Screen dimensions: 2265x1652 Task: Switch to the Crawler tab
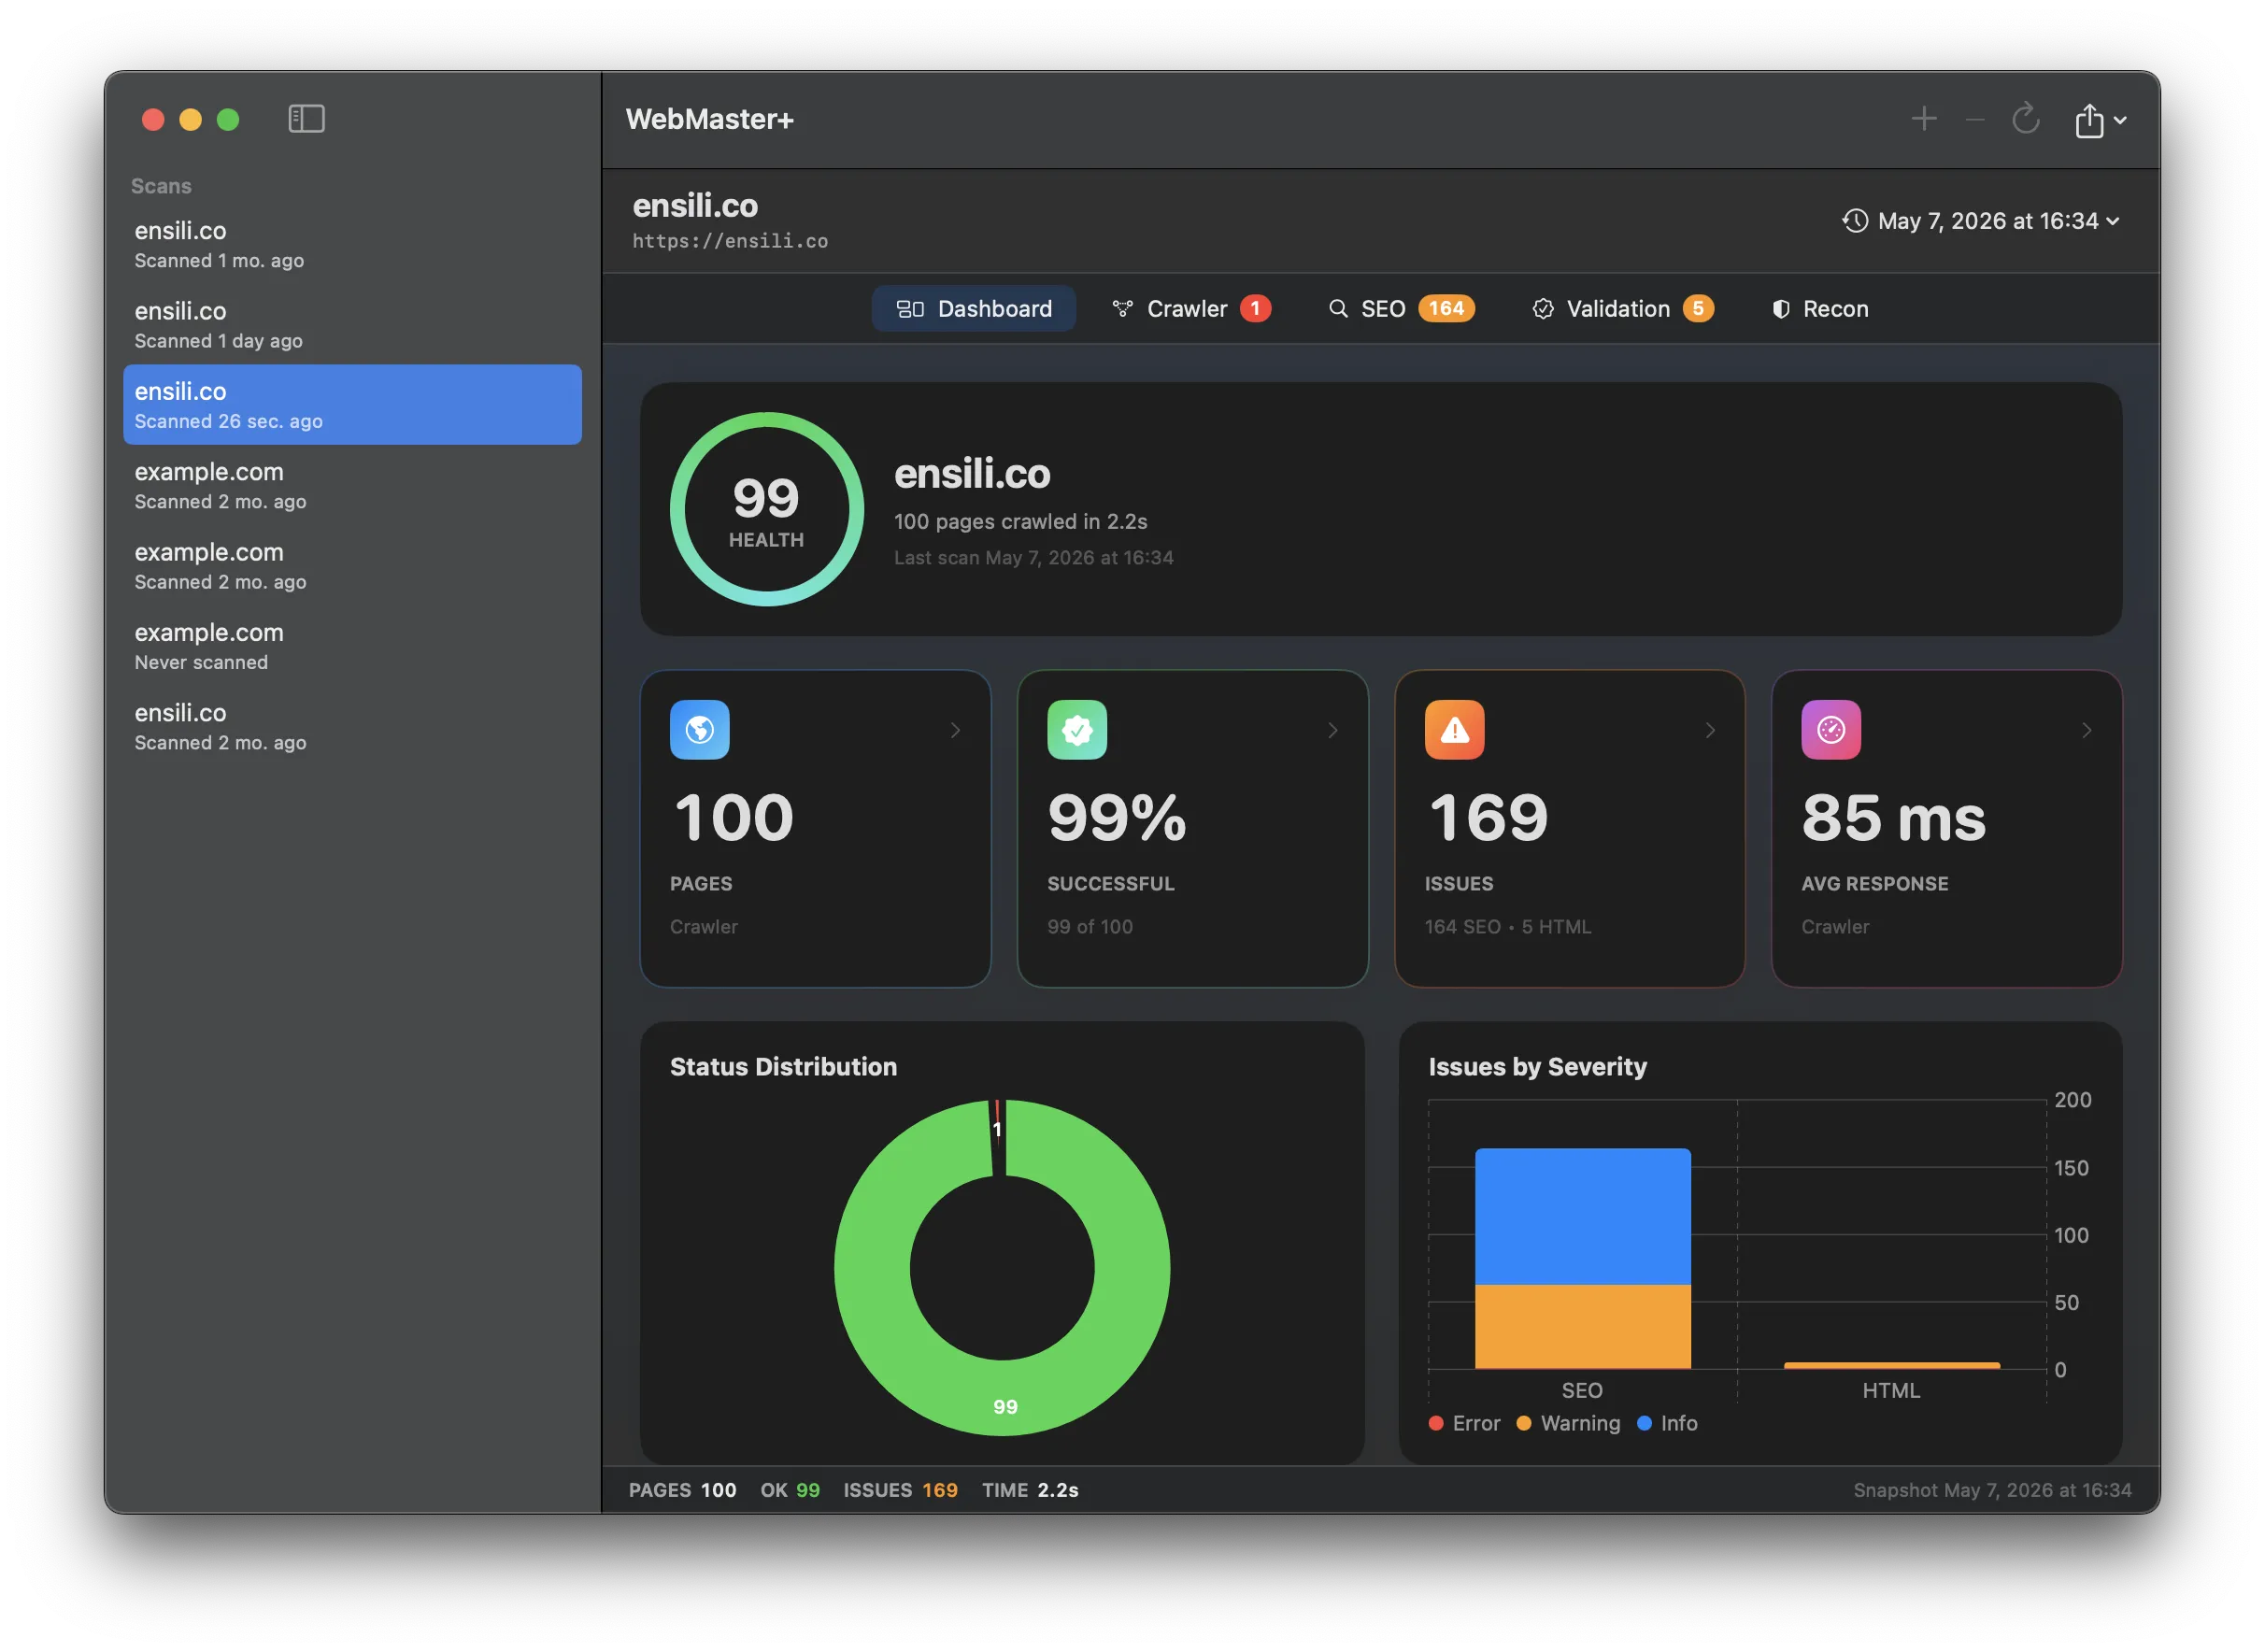click(x=1190, y=309)
